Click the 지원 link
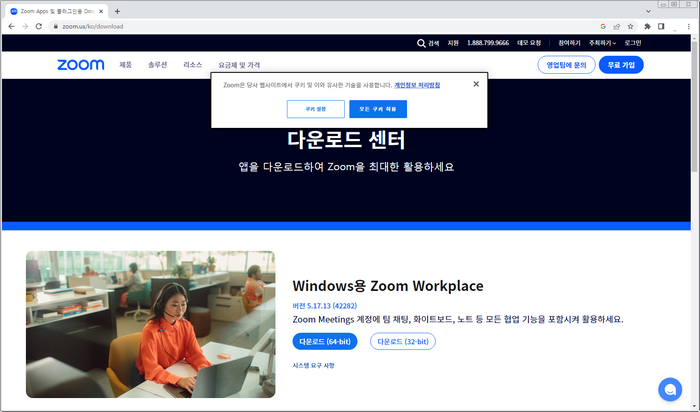The height and width of the screenshot is (412, 700). 453,43
